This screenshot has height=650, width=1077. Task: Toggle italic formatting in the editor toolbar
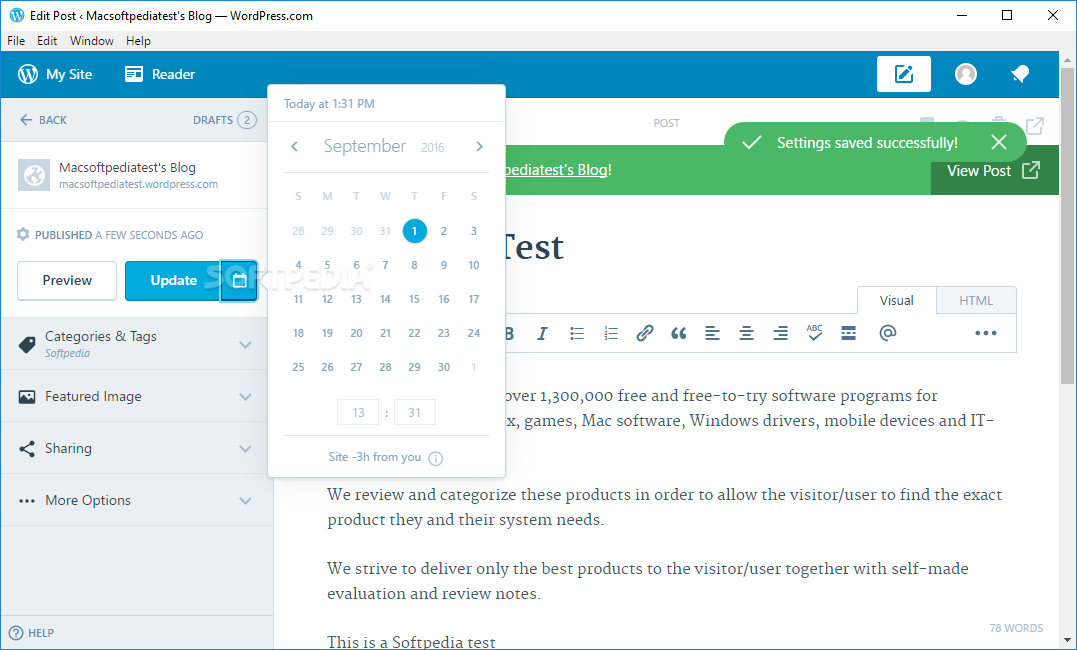coord(542,333)
